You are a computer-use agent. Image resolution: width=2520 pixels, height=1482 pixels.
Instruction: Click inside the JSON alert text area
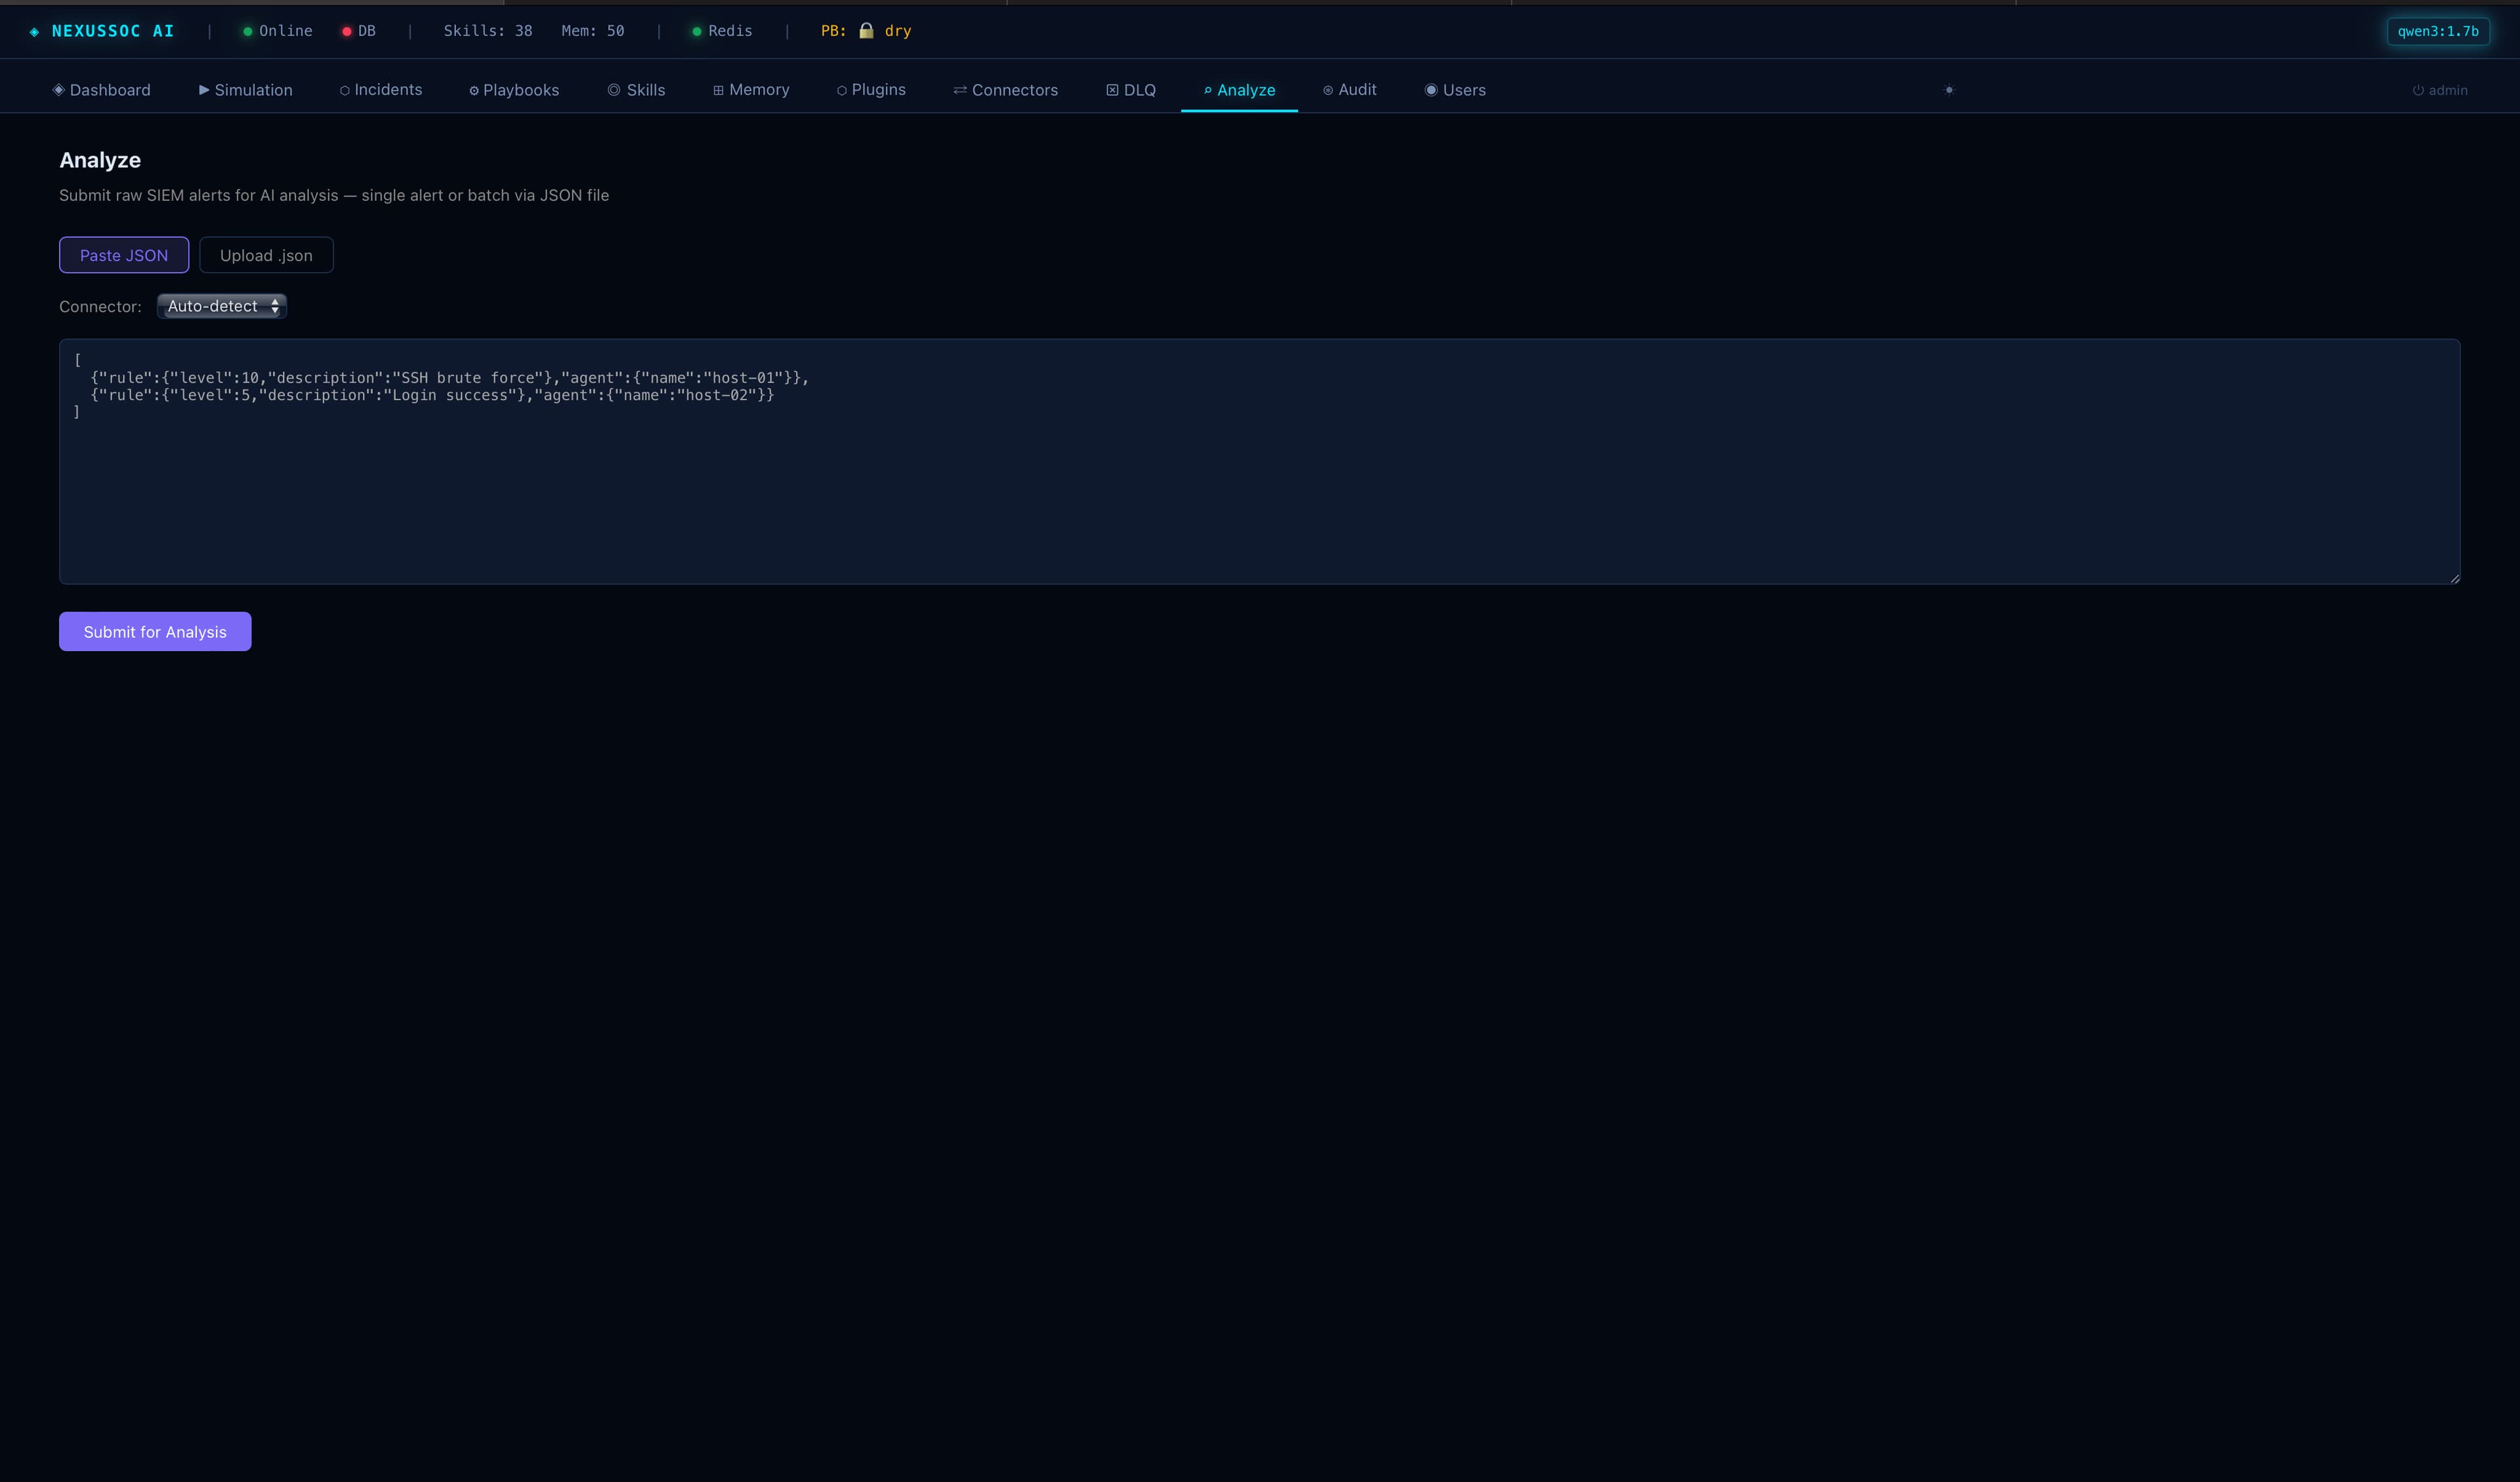point(1259,461)
